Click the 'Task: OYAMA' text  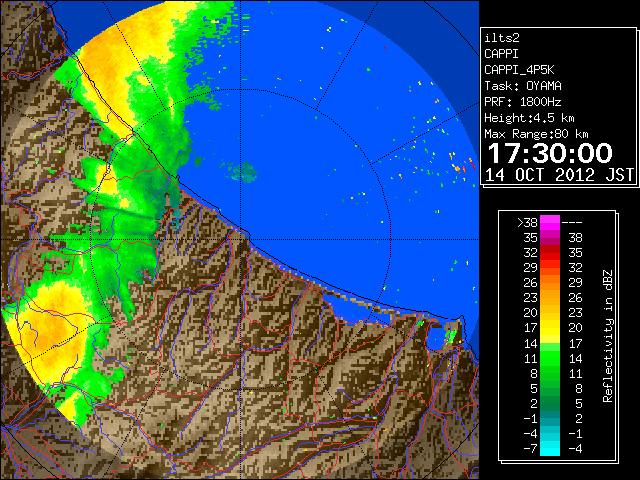(x=523, y=86)
